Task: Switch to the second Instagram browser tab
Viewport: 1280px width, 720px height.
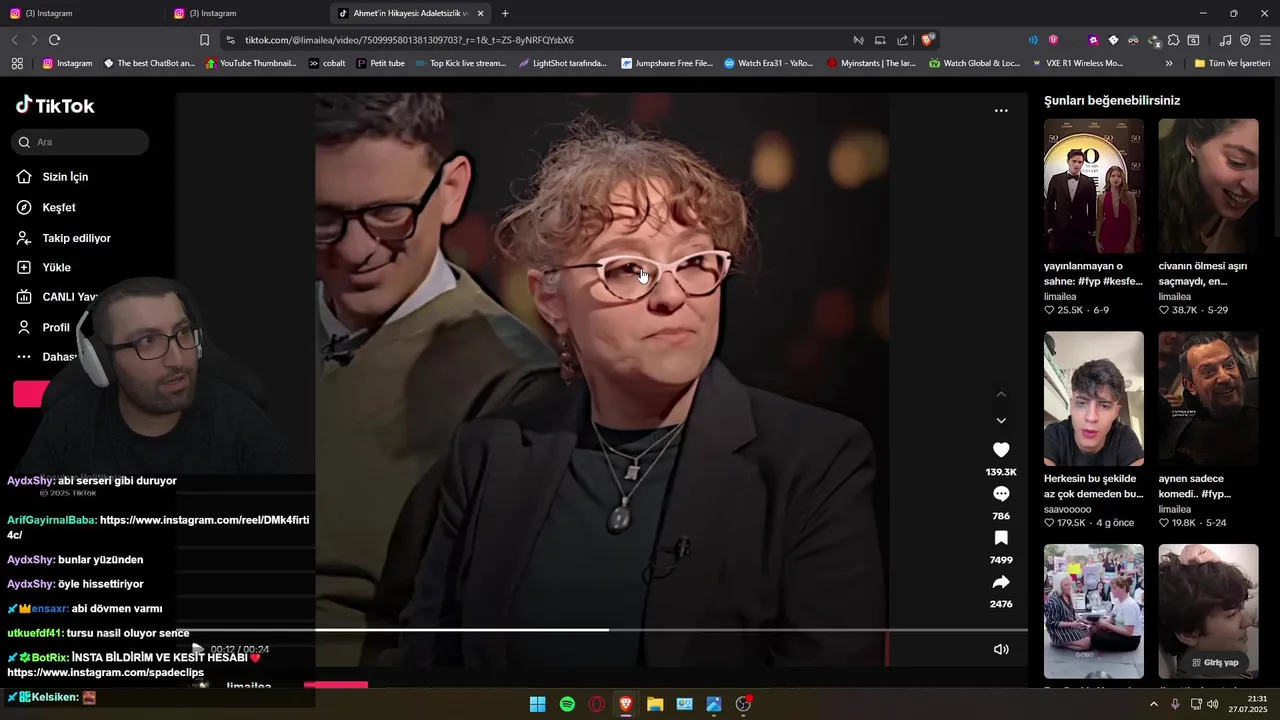Action: pos(245,13)
